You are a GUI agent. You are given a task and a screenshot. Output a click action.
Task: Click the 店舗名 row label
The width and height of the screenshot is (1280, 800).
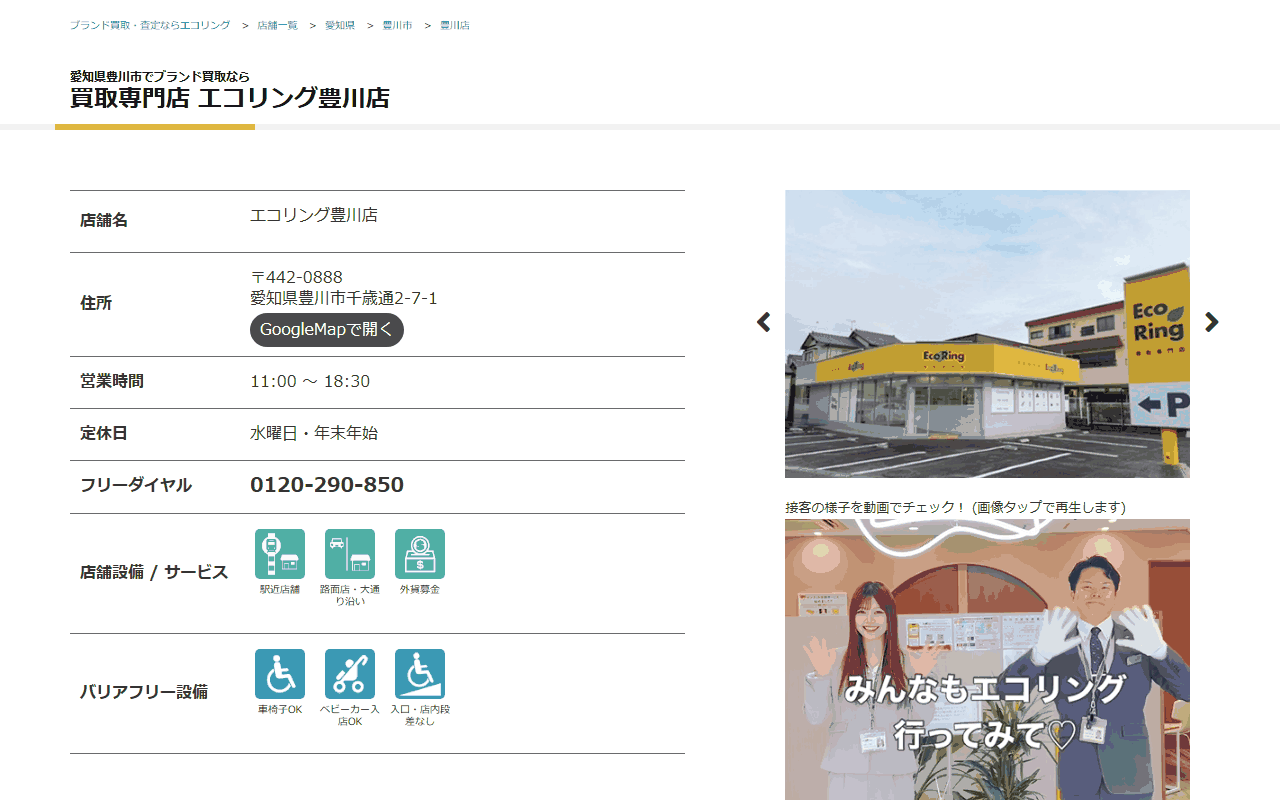104,220
